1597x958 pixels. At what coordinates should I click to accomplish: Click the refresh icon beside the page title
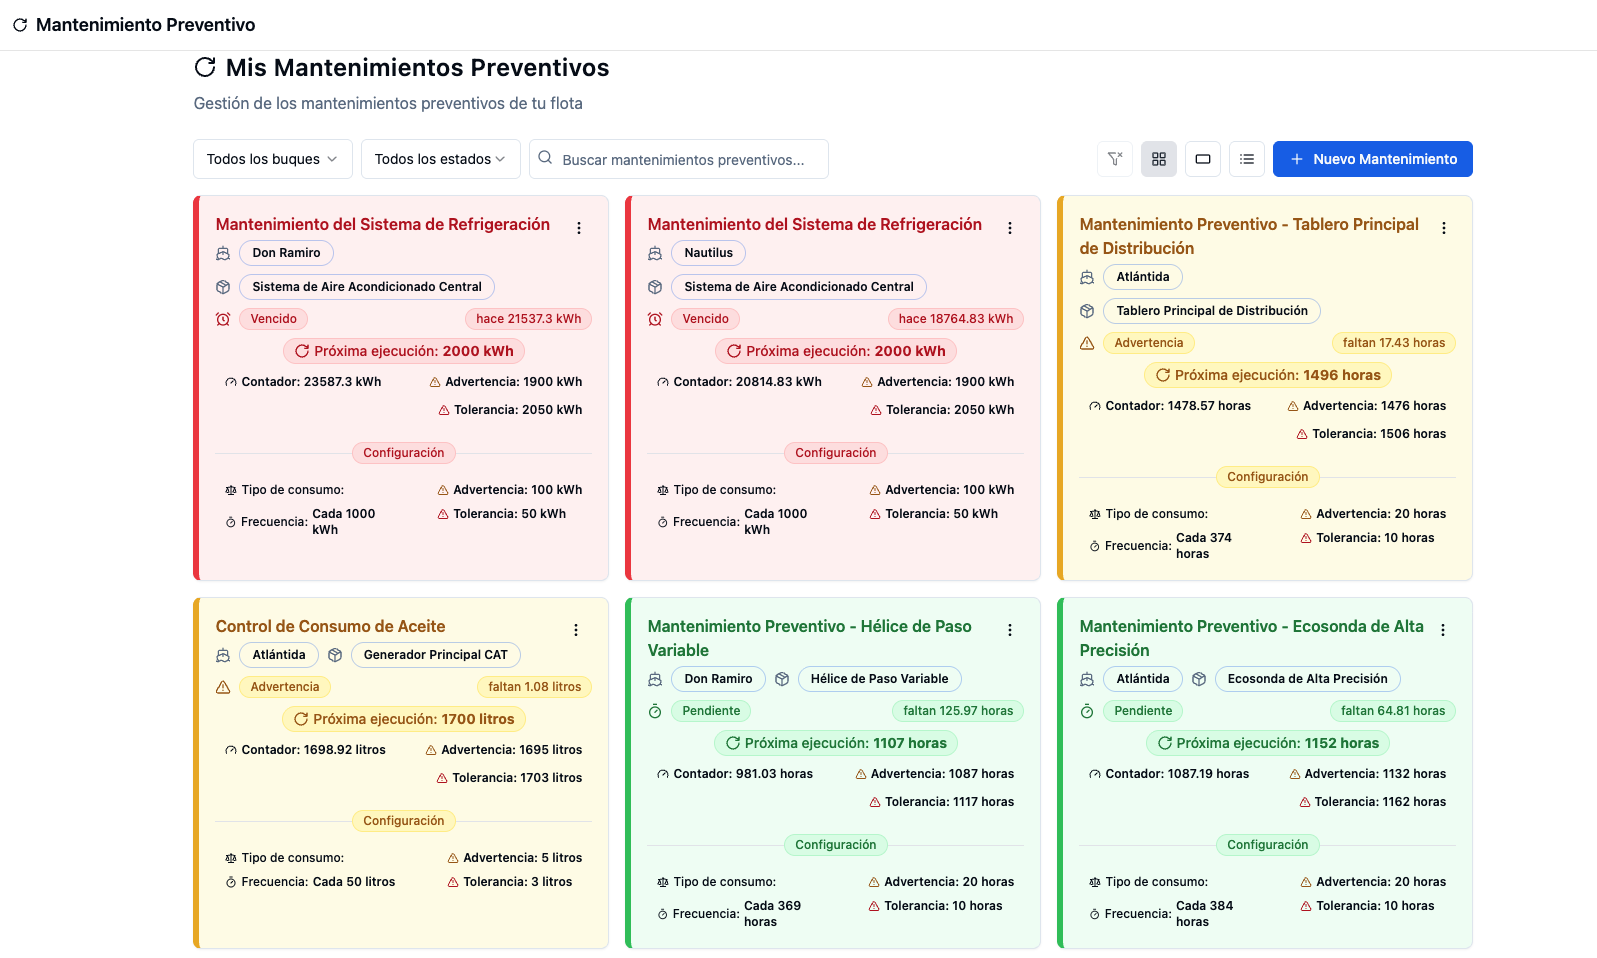point(205,67)
